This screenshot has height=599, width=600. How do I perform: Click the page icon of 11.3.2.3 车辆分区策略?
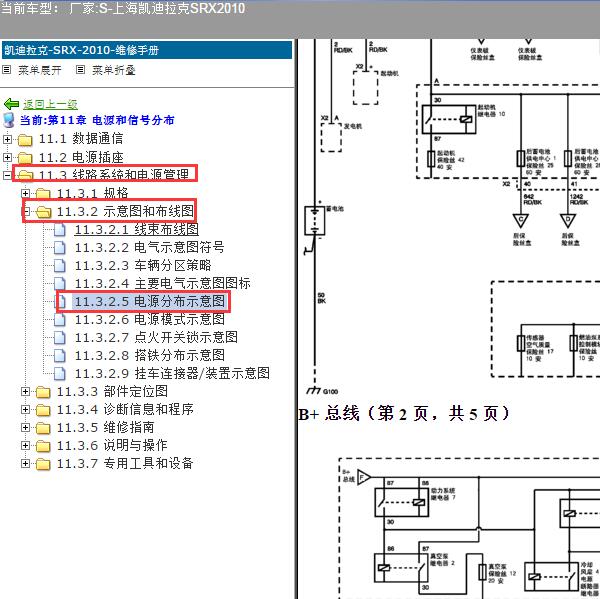60,265
